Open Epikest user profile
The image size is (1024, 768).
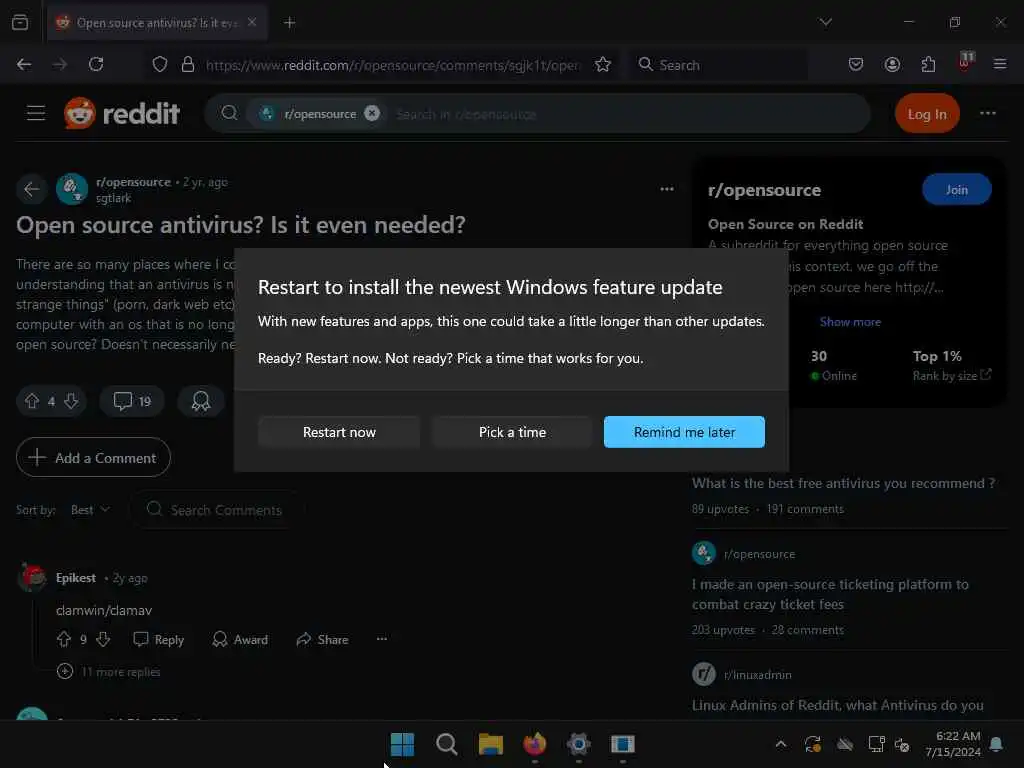[76, 578]
